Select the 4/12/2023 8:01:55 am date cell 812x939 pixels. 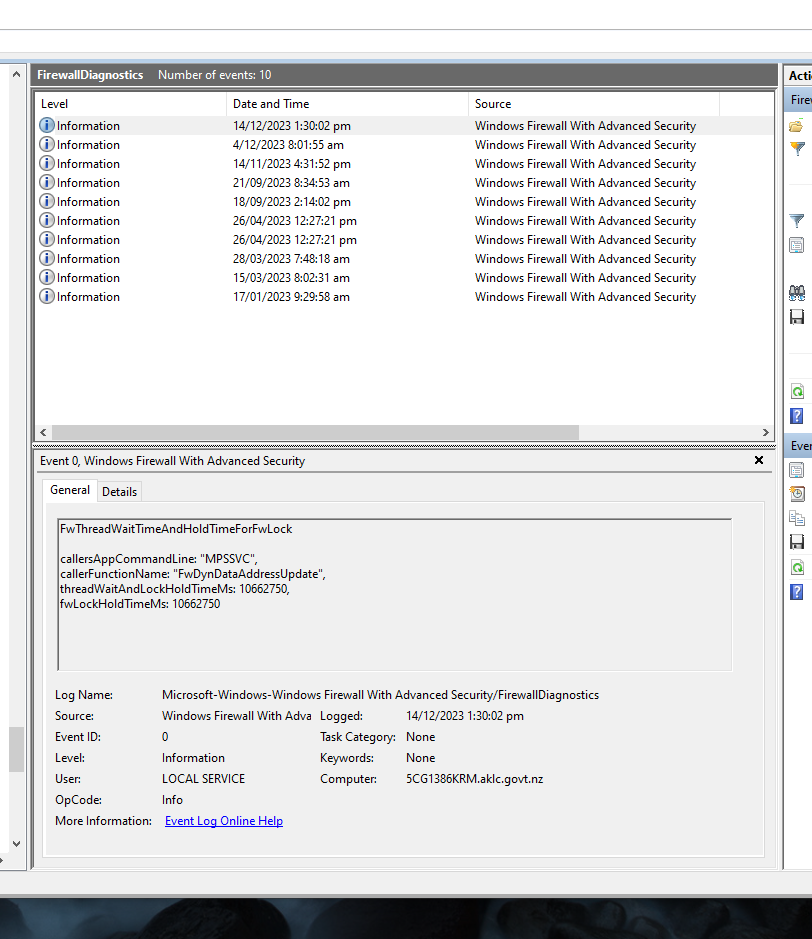pos(288,145)
